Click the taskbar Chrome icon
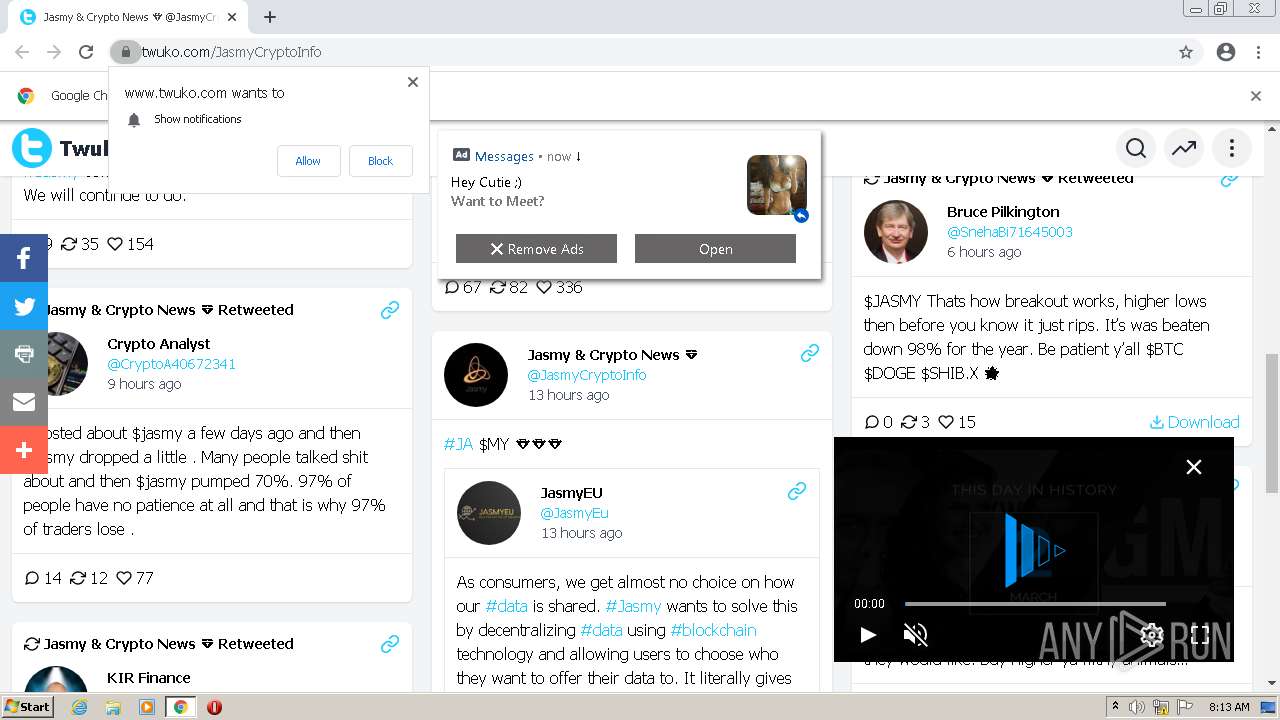Viewport: 1280px width, 720px height. click(x=180, y=707)
